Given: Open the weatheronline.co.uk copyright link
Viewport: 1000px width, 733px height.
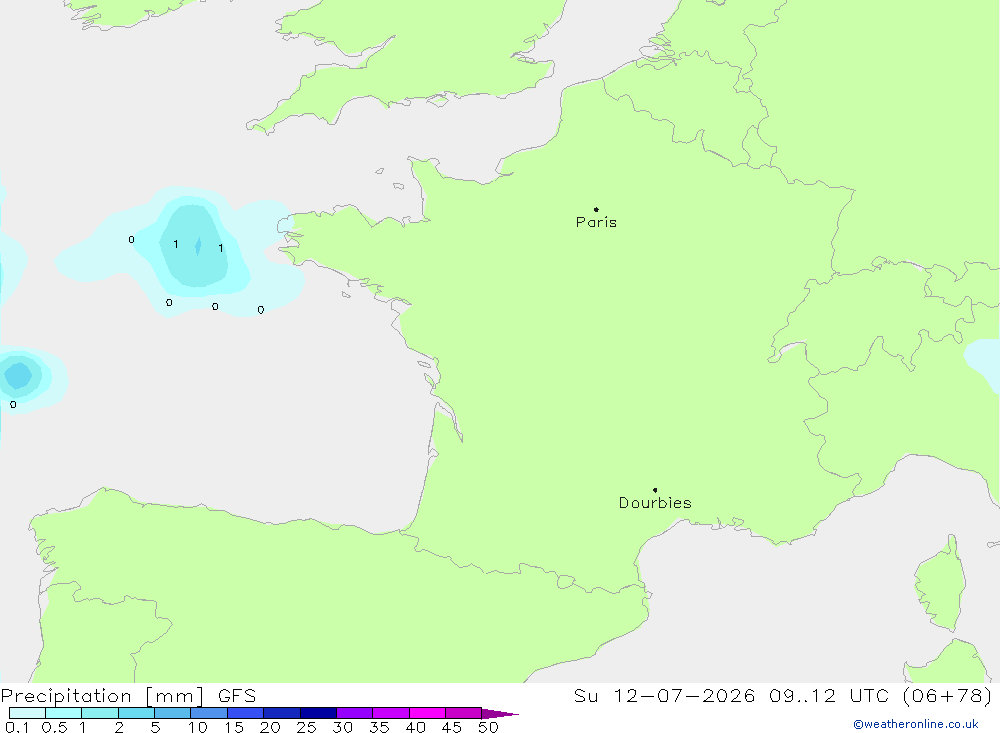Looking at the screenshot, I should coord(916,724).
